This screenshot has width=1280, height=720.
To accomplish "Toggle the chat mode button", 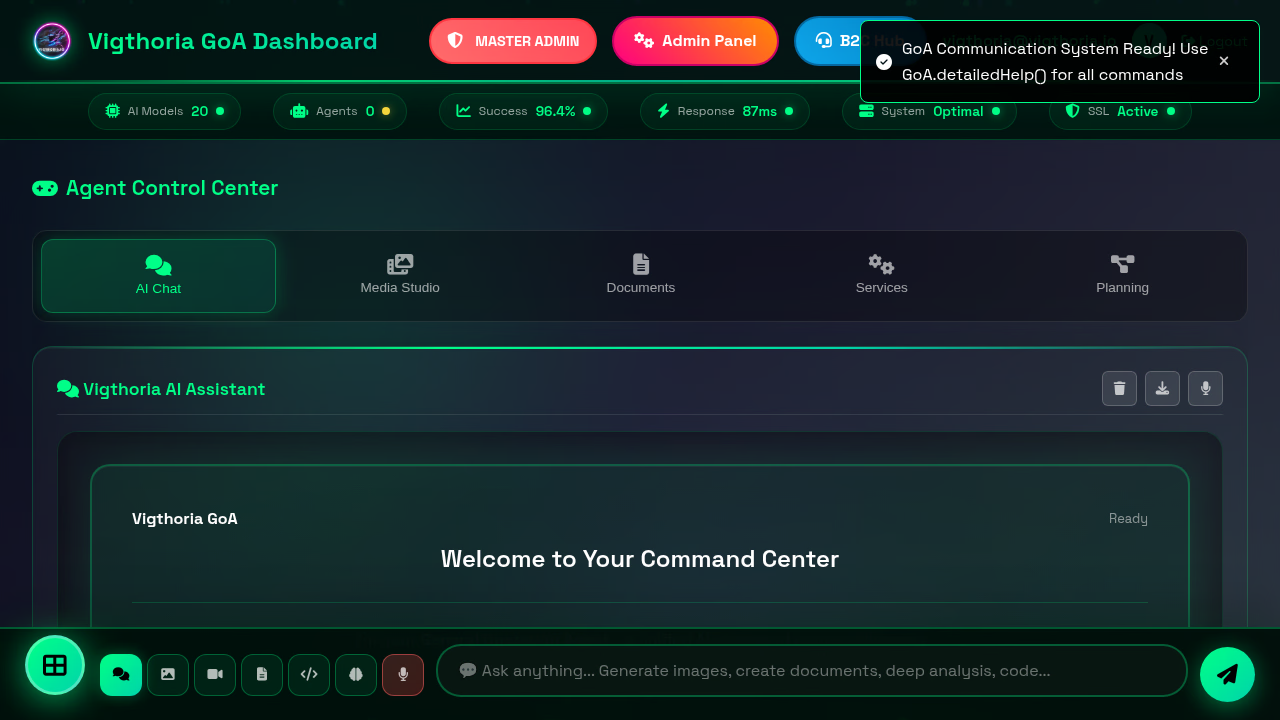I will (x=121, y=675).
